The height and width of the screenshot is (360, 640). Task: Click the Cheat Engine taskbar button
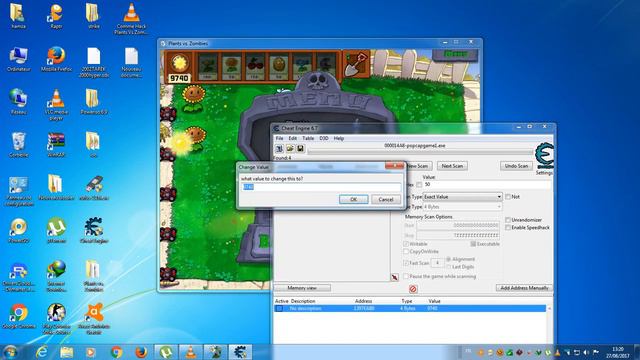[240, 352]
